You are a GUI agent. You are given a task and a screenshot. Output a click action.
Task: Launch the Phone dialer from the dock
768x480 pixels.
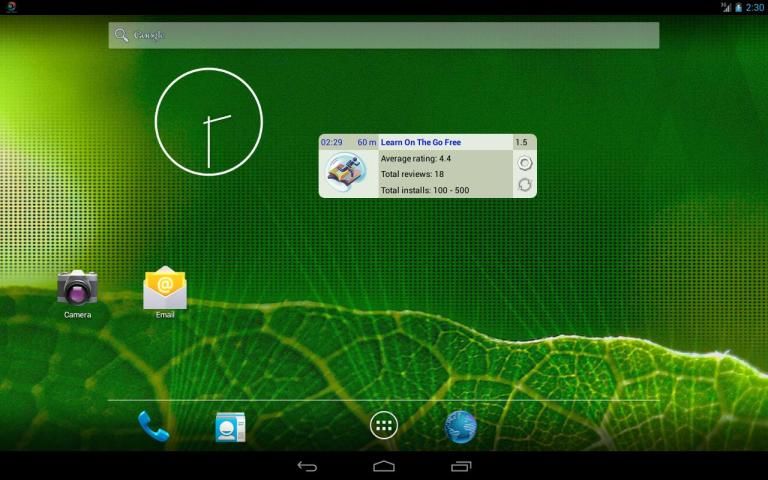click(153, 426)
